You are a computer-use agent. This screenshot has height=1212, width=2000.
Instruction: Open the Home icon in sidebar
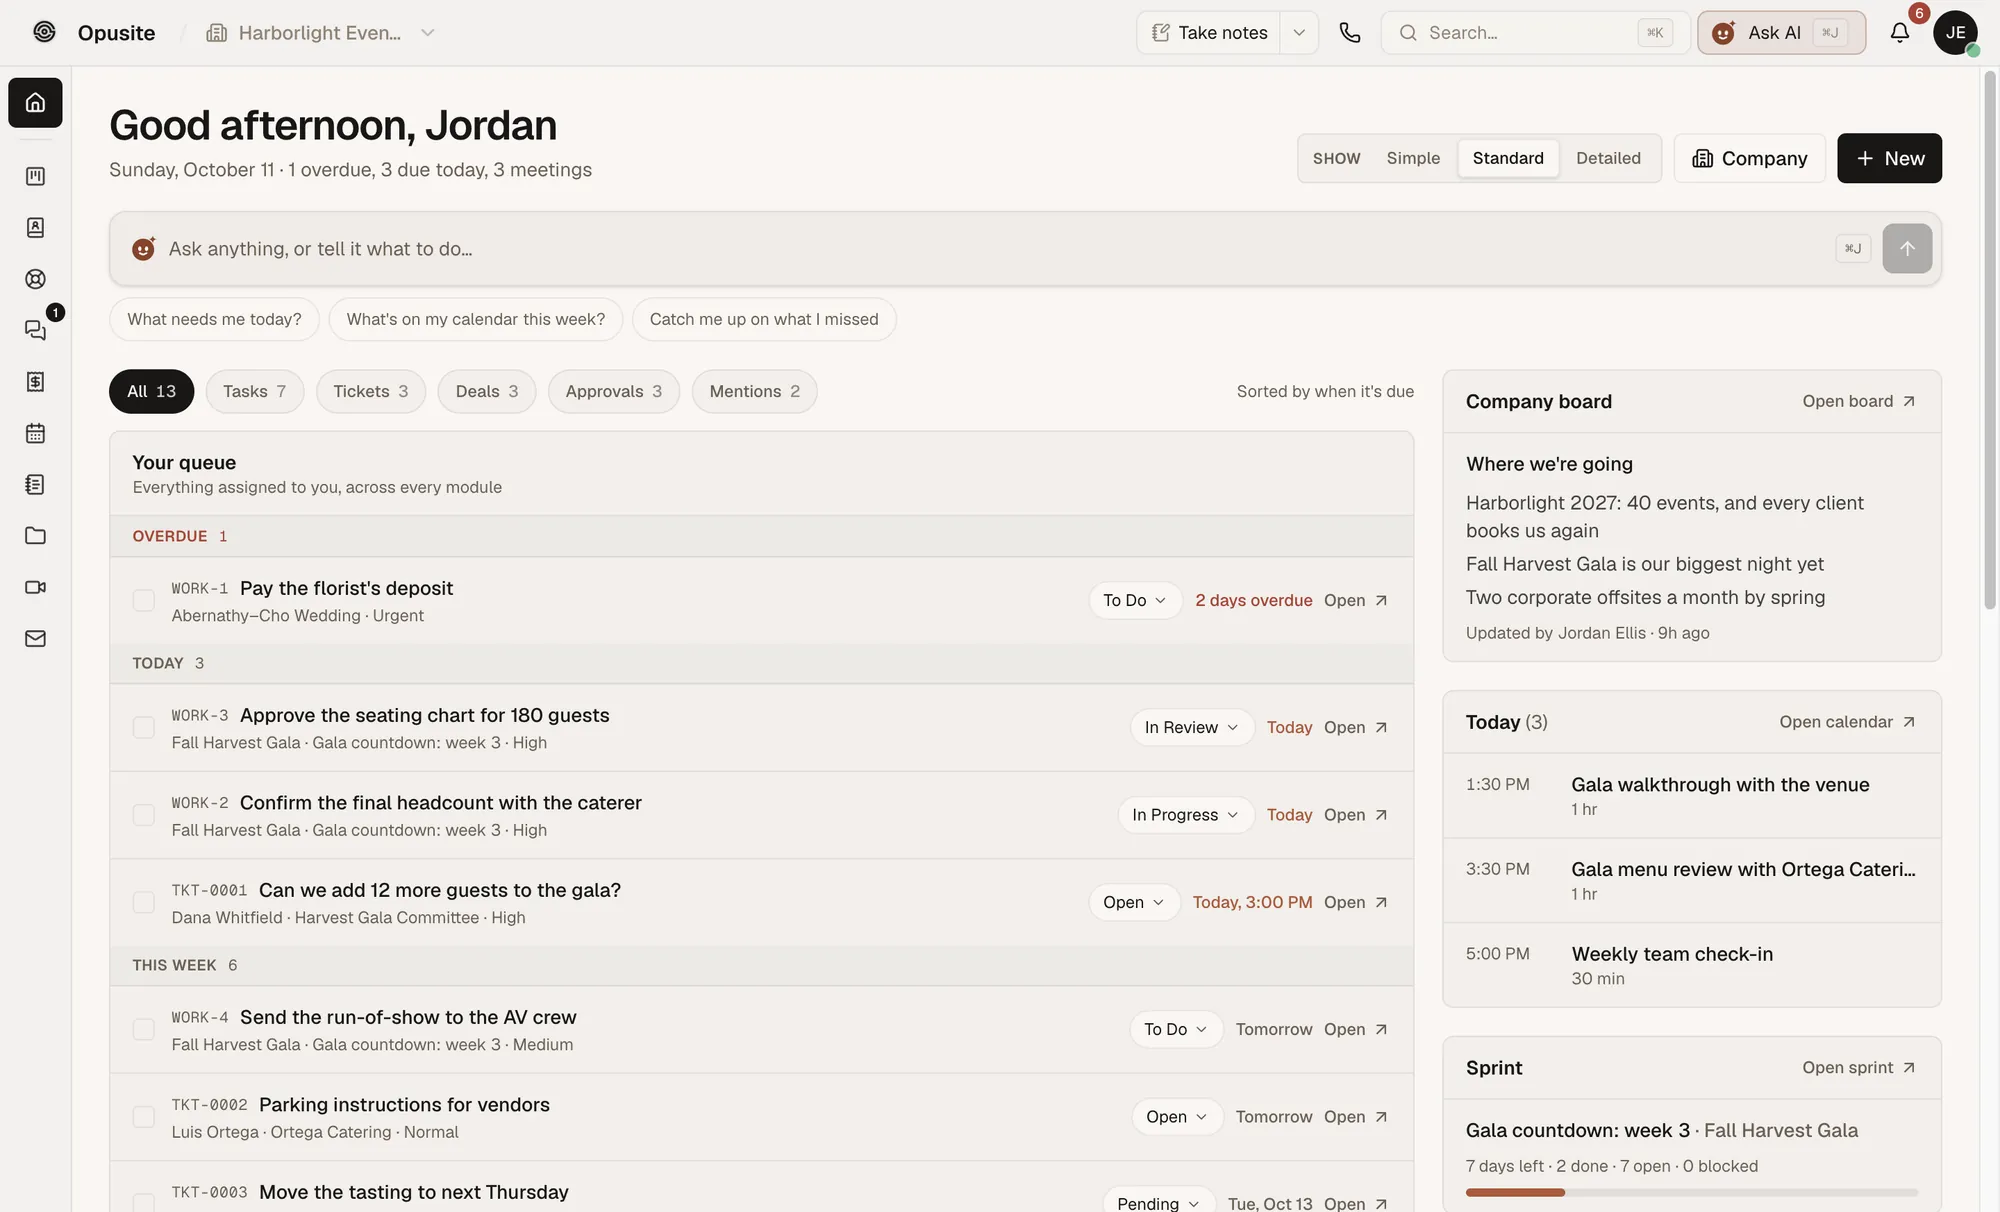pos(35,102)
